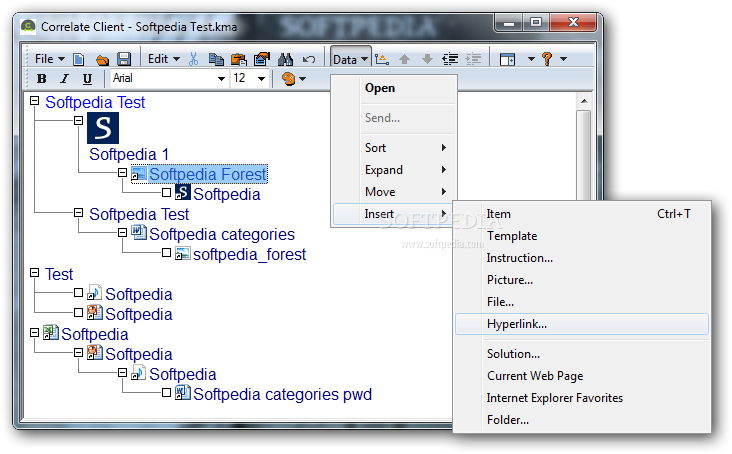Toggle Bold formatting
Viewport: 732px width, 454px height.
tap(42, 78)
